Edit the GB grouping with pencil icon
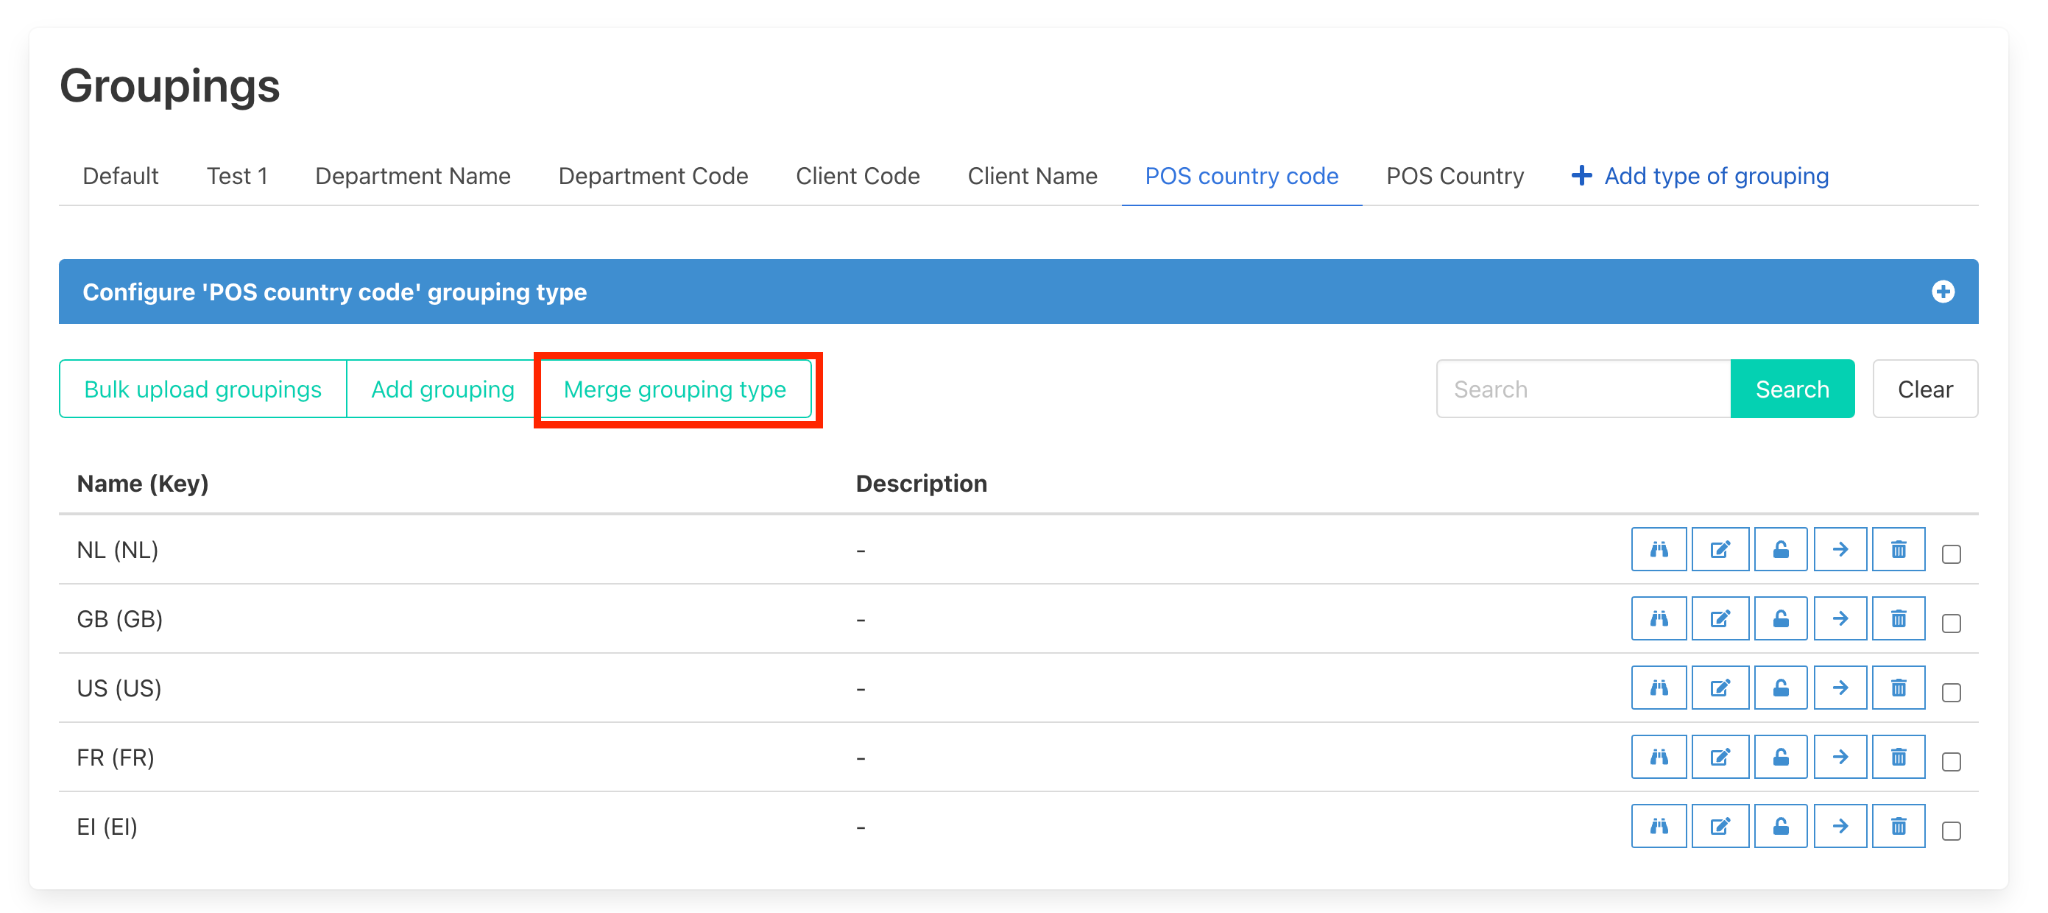Viewport: 2048px width, 913px height. point(1720,619)
